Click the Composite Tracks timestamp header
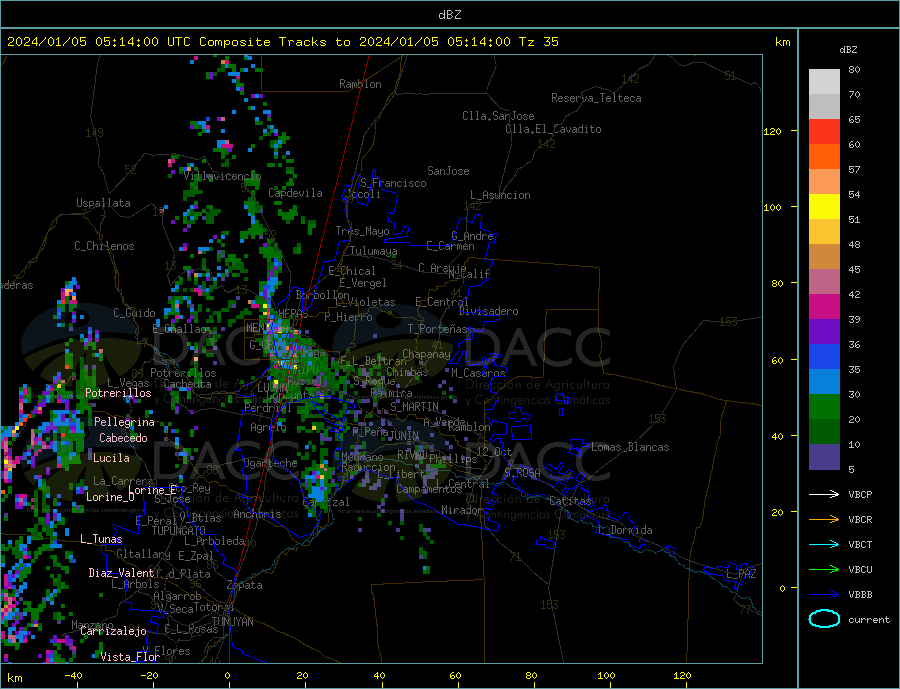The image size is (900, 689). click(x=282, y=42)
